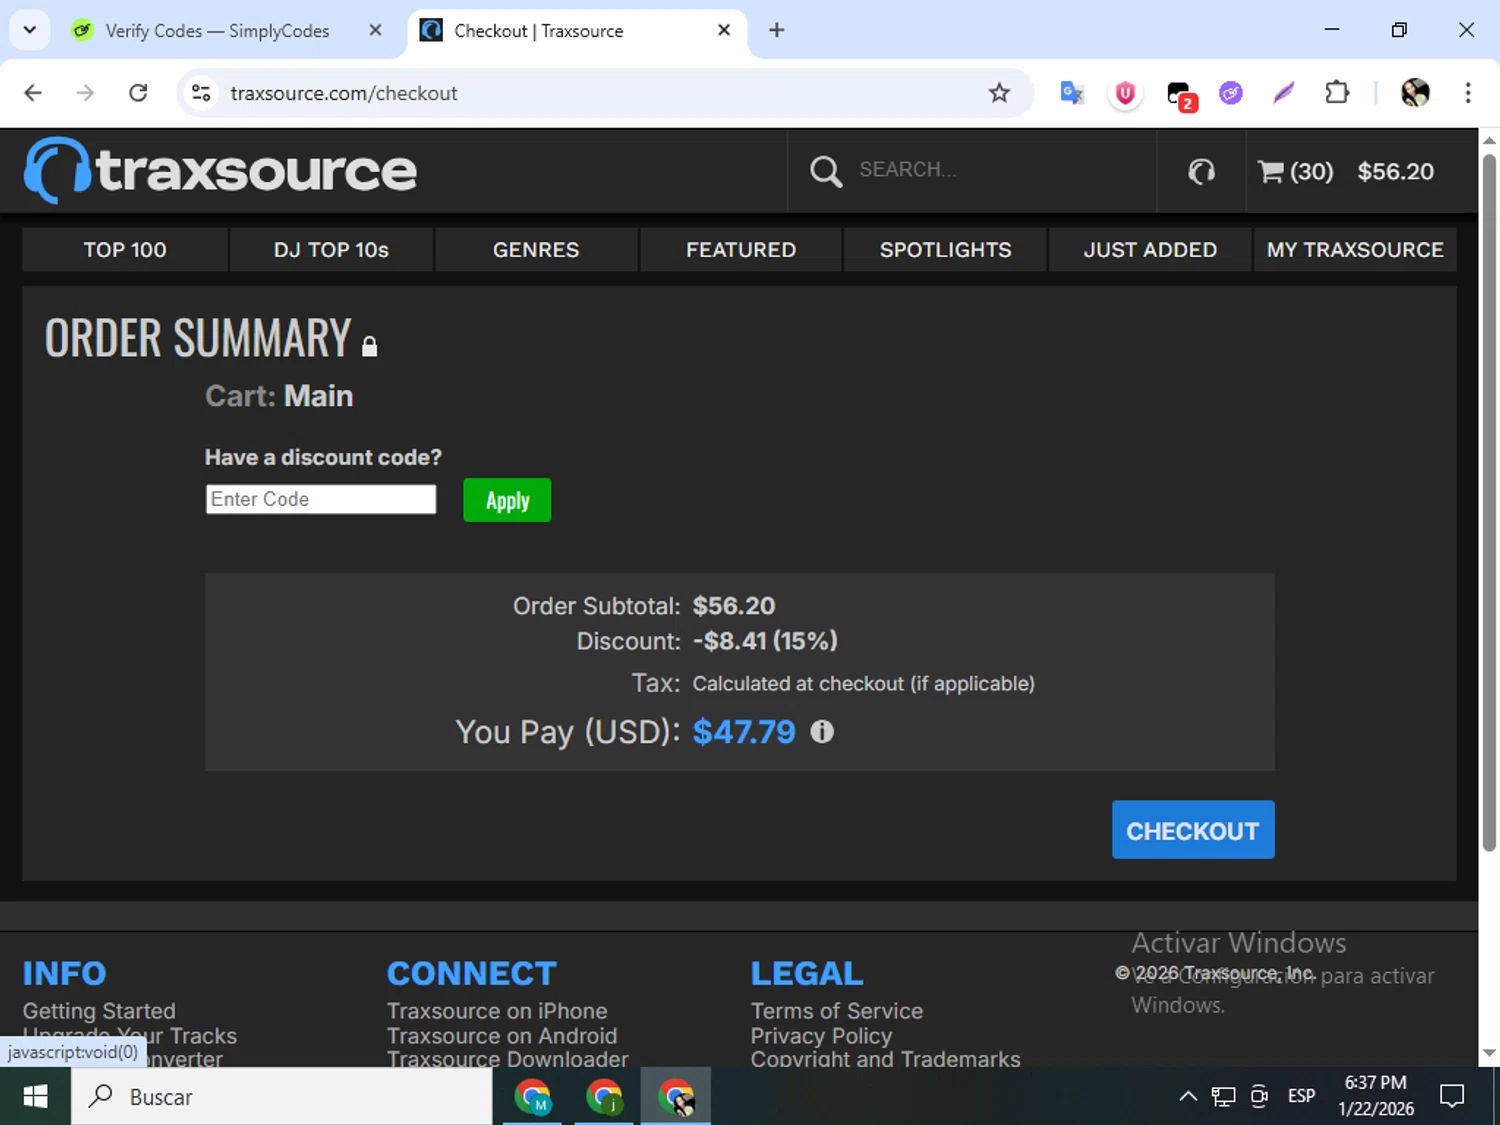Image resolution: width=1500 pixels, height=1125 pixels.
Task: Select the Checkout | Traxsource tab
Action: 538,31
